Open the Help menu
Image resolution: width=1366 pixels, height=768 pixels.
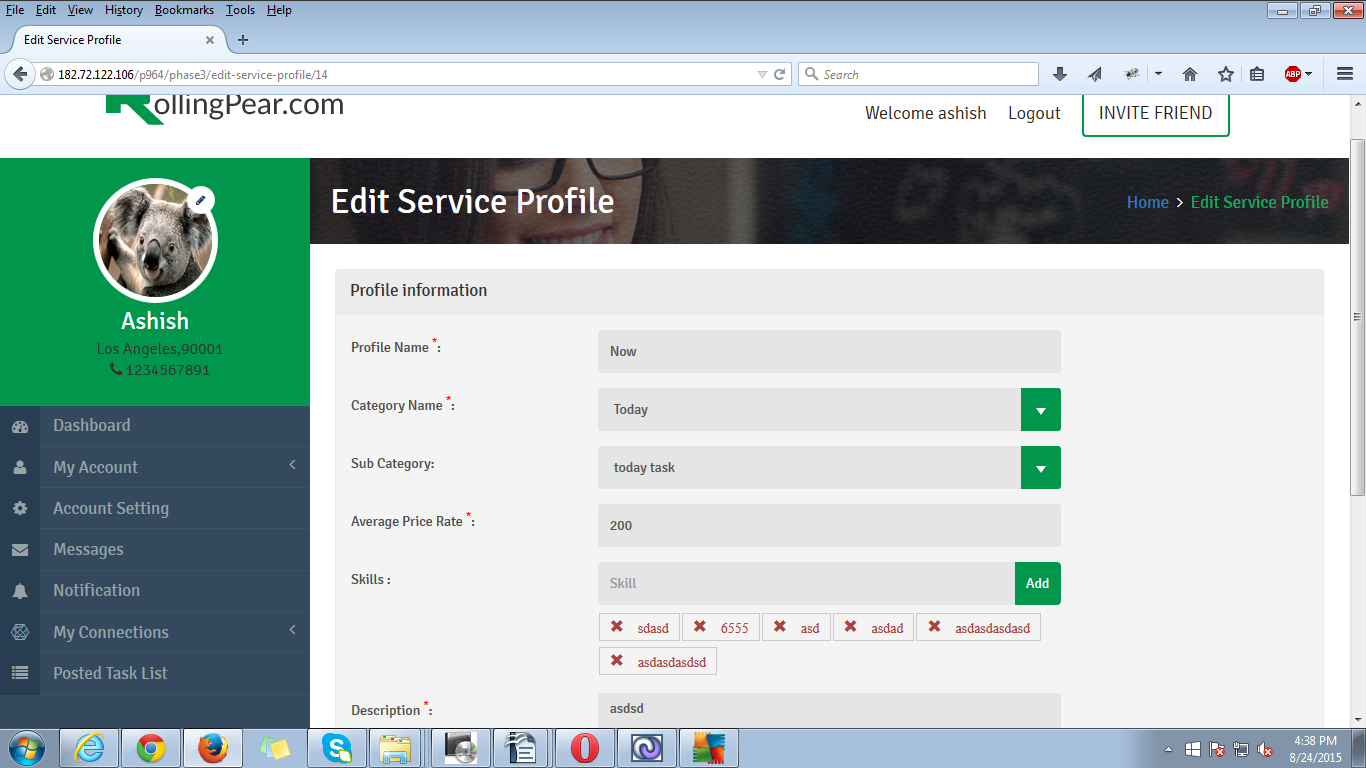[x=279, y=10]
